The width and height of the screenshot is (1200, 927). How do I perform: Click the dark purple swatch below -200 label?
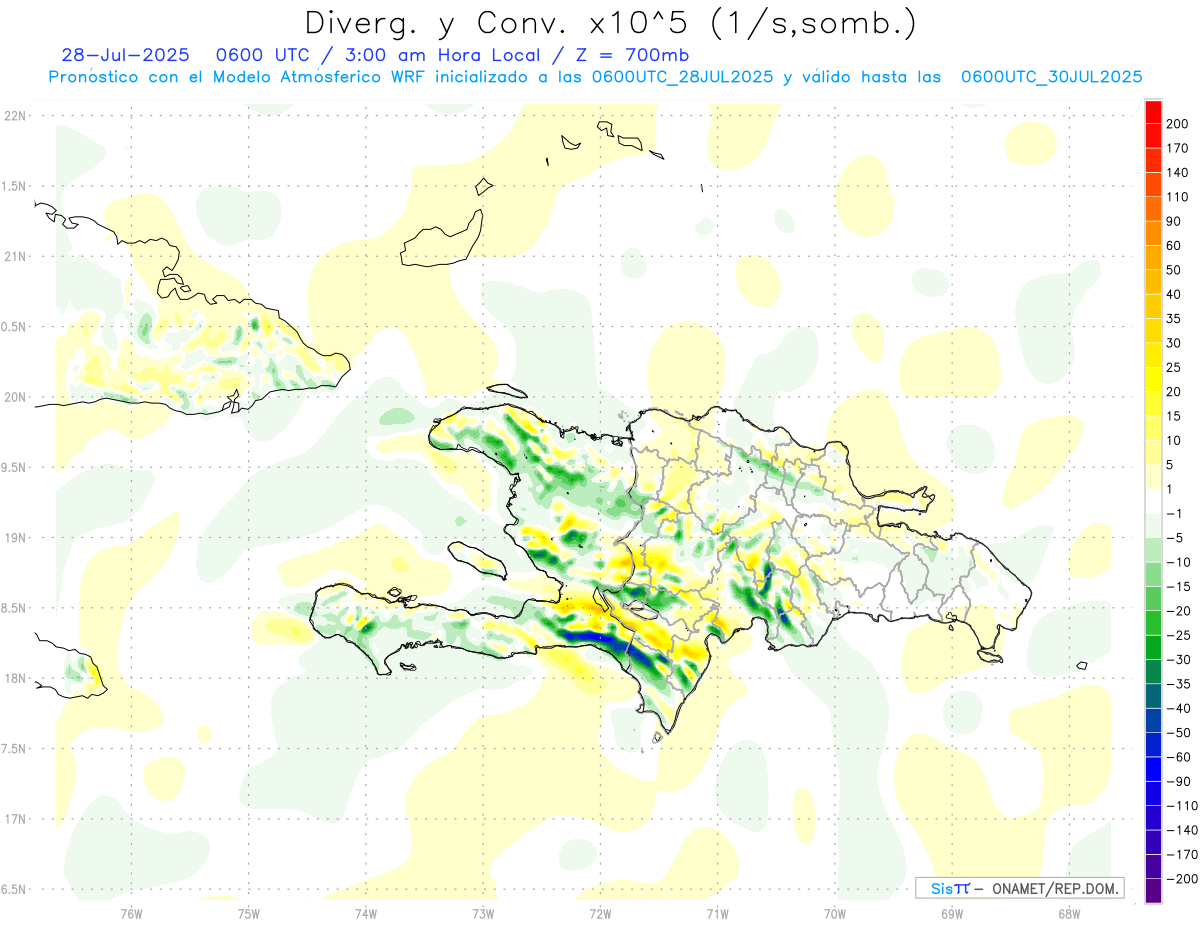tap(1154, 890)
